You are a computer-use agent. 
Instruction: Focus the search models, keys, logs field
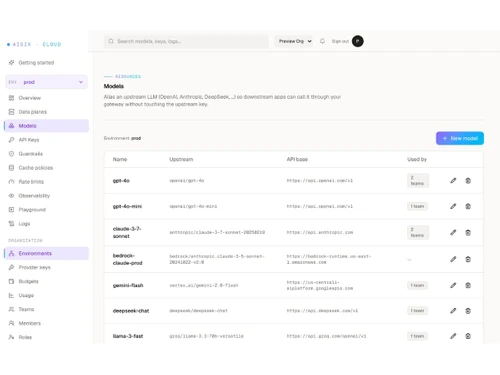[186, 41]
